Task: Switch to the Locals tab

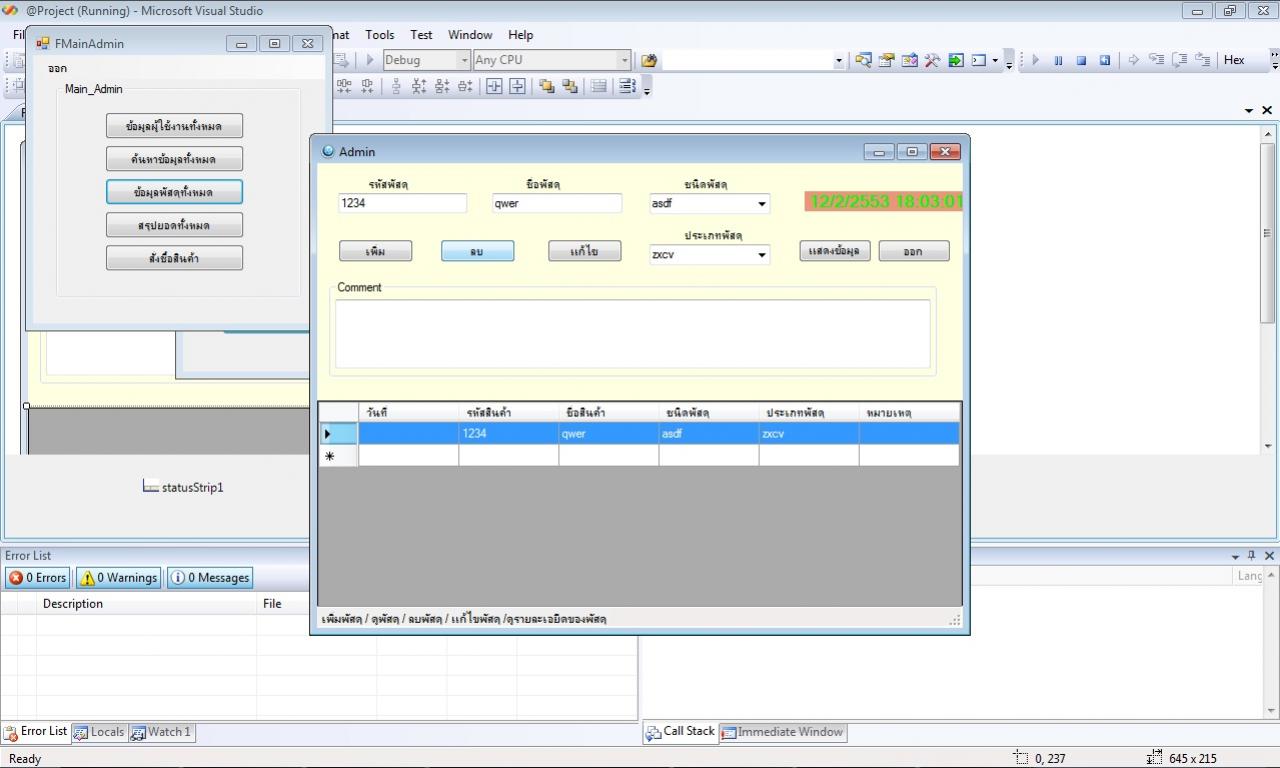Action: 99,732
